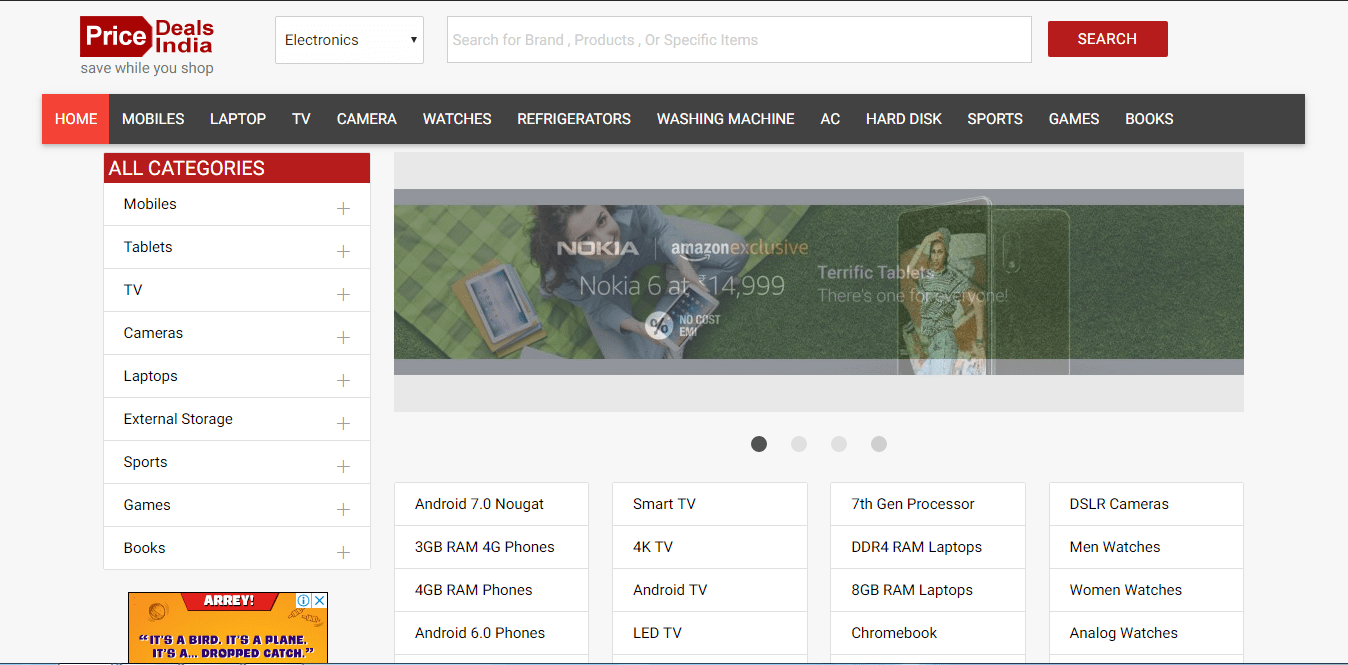Expand the sidebar Books plus icon
Screen dimensions: 1348x665
tap(343, 552)
